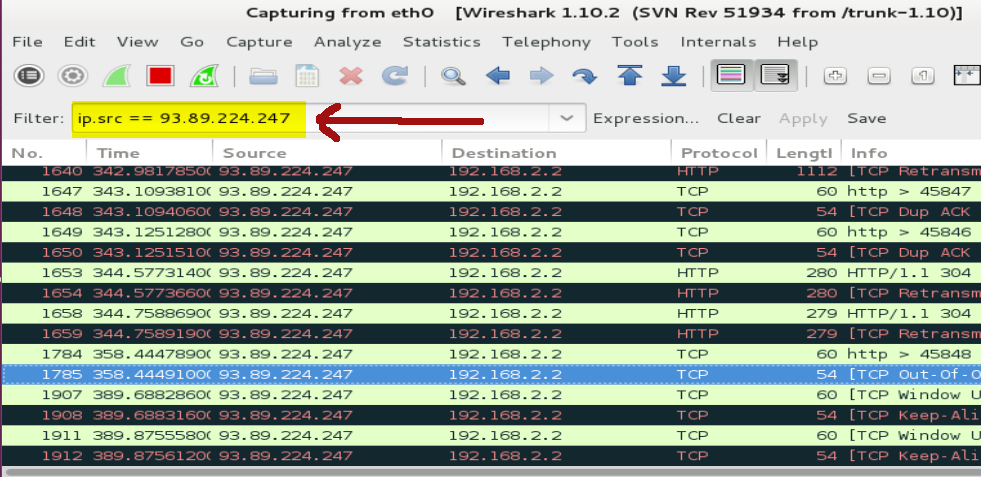The image size is (981, 477).
Task: Select highlighted packet 1785 Out-Of-Order row
Action: click(x=491, y=374)
